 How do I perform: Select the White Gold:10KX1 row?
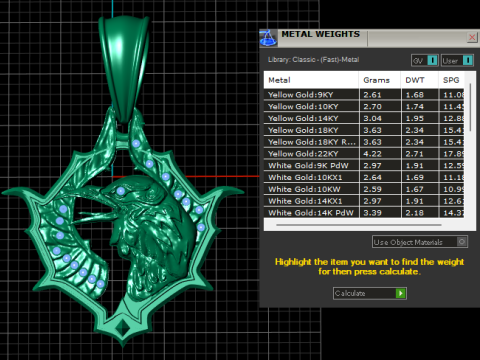(364, 177)
